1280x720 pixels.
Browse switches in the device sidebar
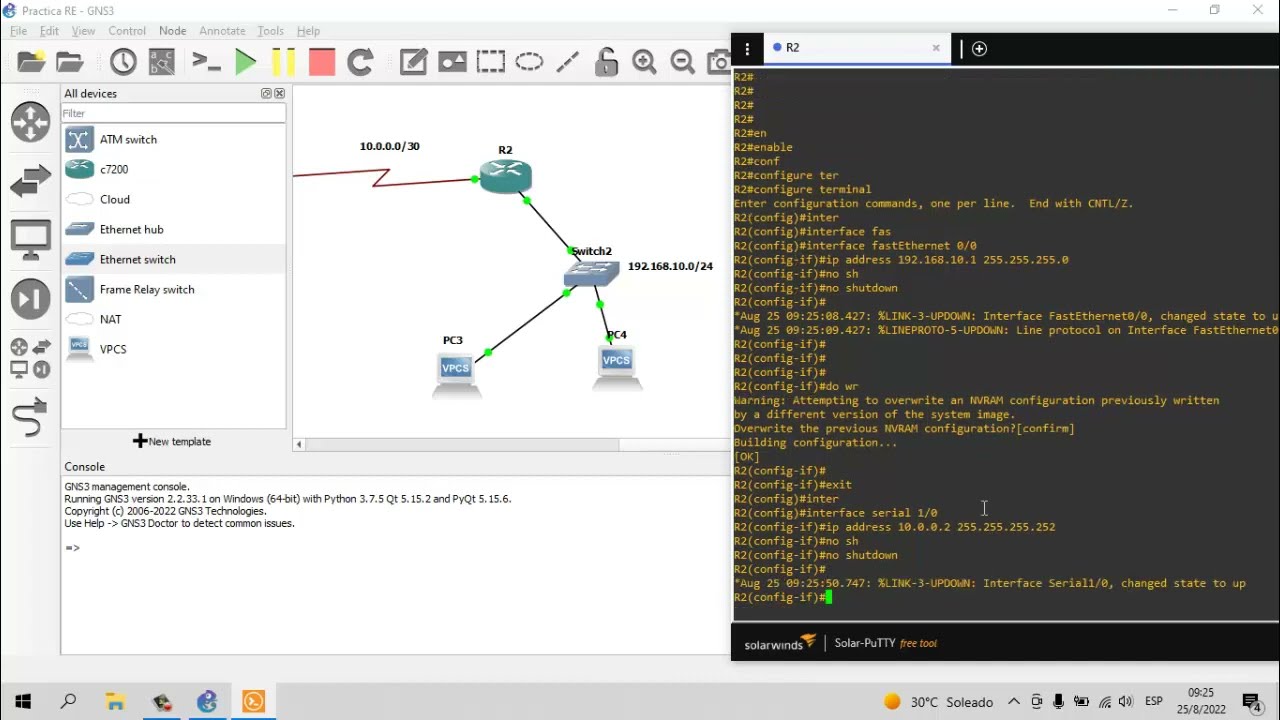click(30, 181)
